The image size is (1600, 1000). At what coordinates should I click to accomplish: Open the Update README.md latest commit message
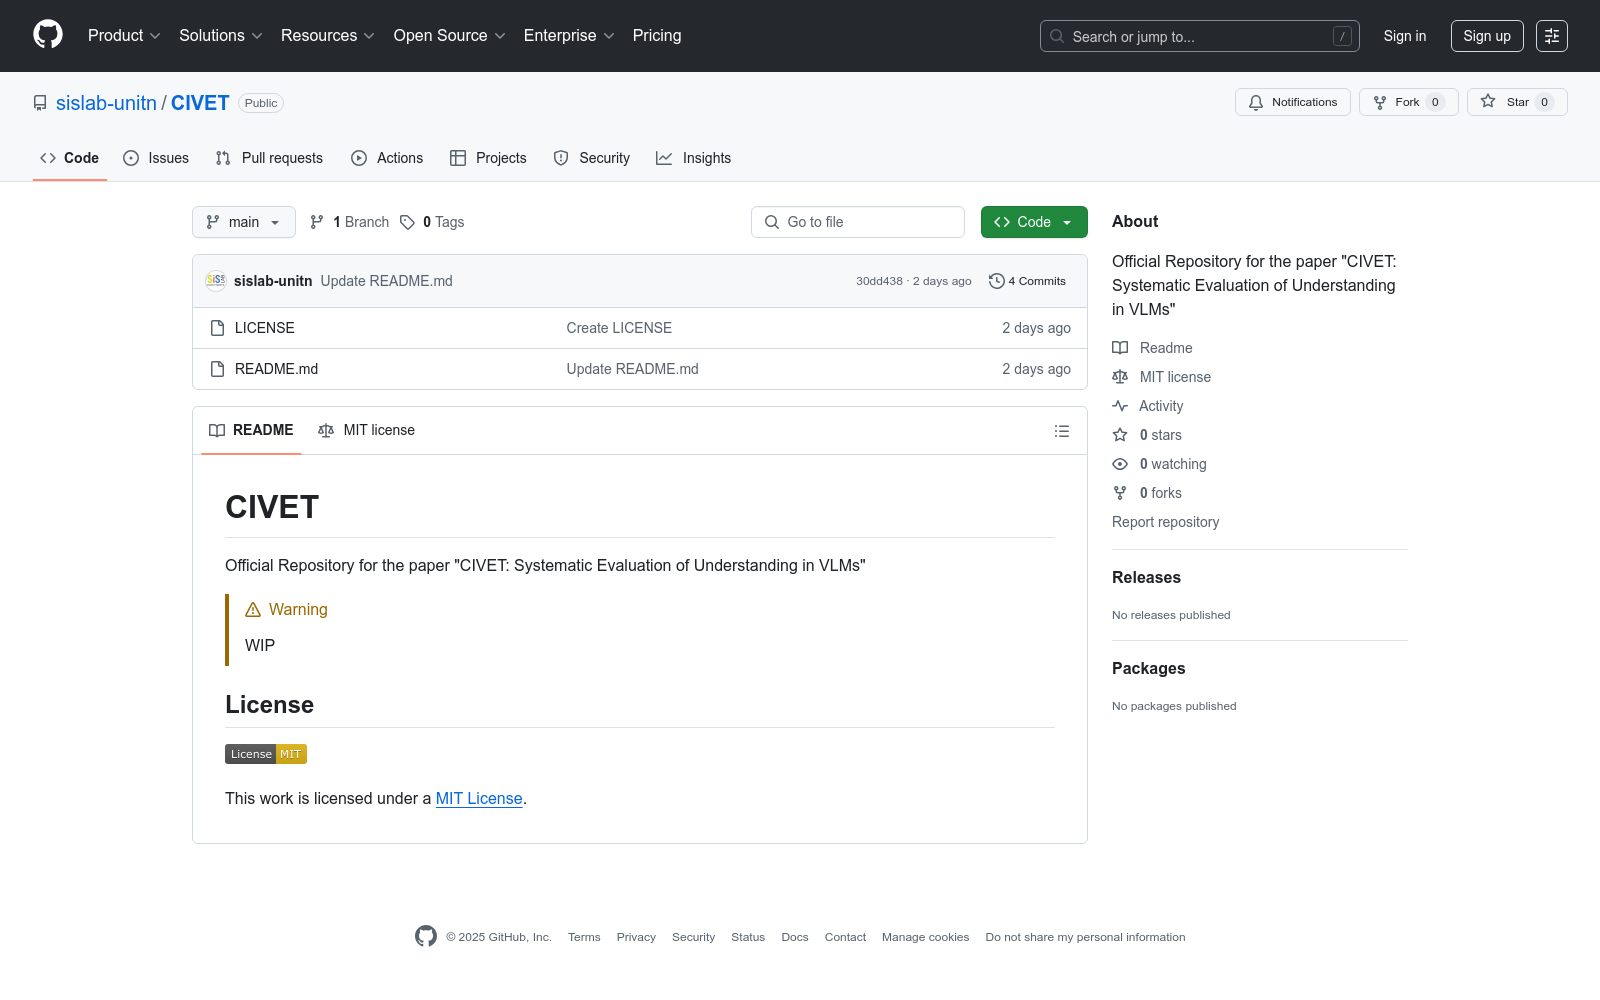click(386, 281)
